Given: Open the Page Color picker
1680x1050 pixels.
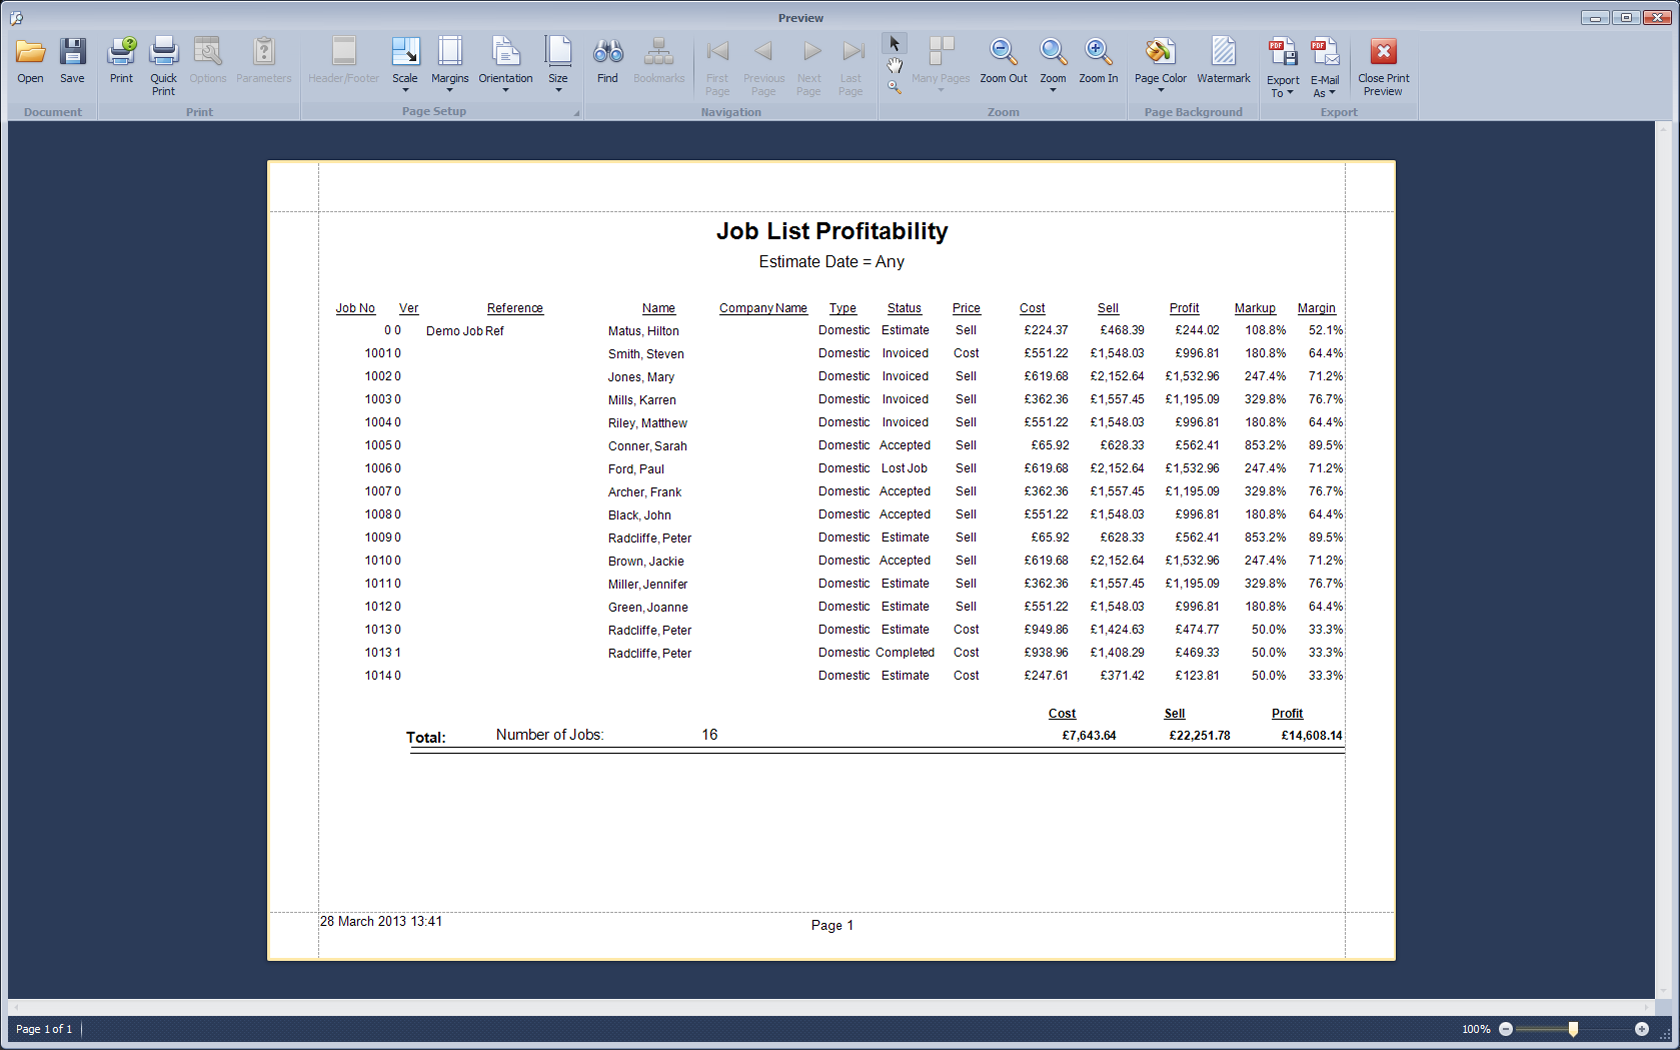Looking at the screenshot, I should (1160, 65).
